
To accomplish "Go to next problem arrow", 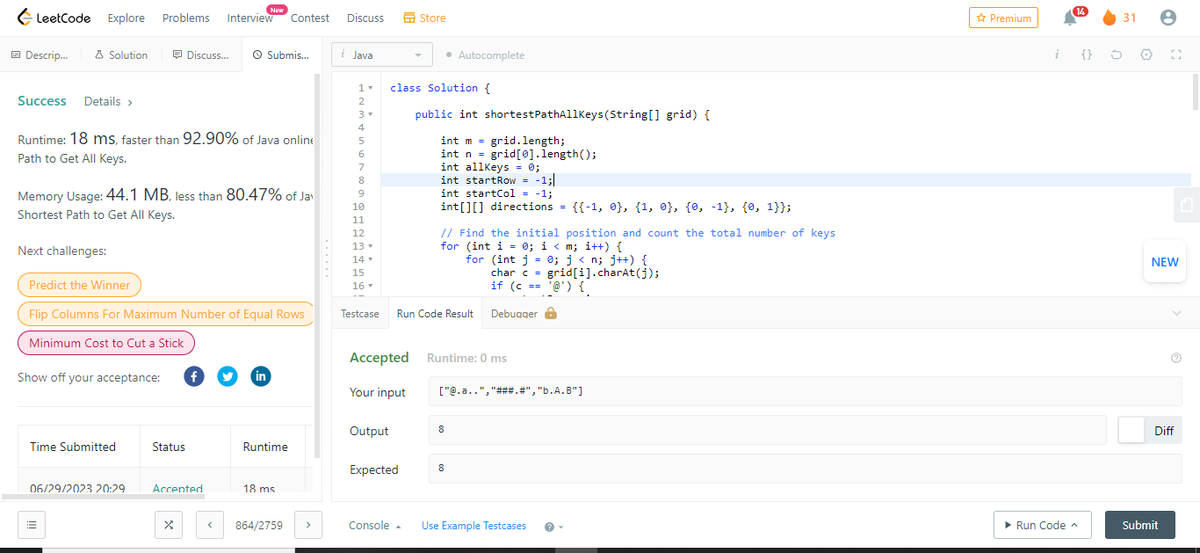I will [x=309, y=525].
